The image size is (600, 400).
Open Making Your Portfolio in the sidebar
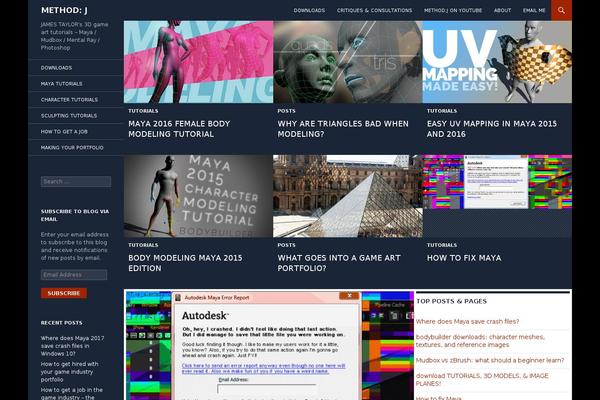72,148
